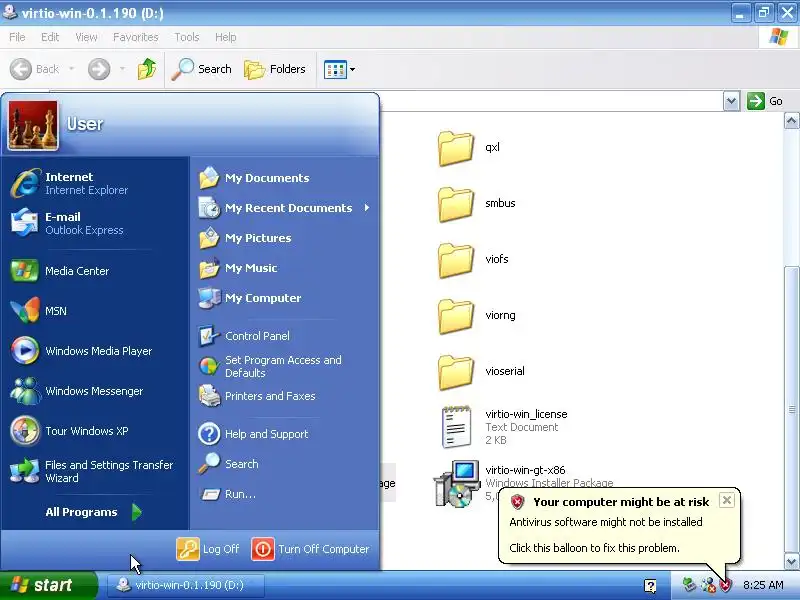The width and height of the screenshot is (800, 600).
Task: Select the viofs folder
Action: (473, 260)
